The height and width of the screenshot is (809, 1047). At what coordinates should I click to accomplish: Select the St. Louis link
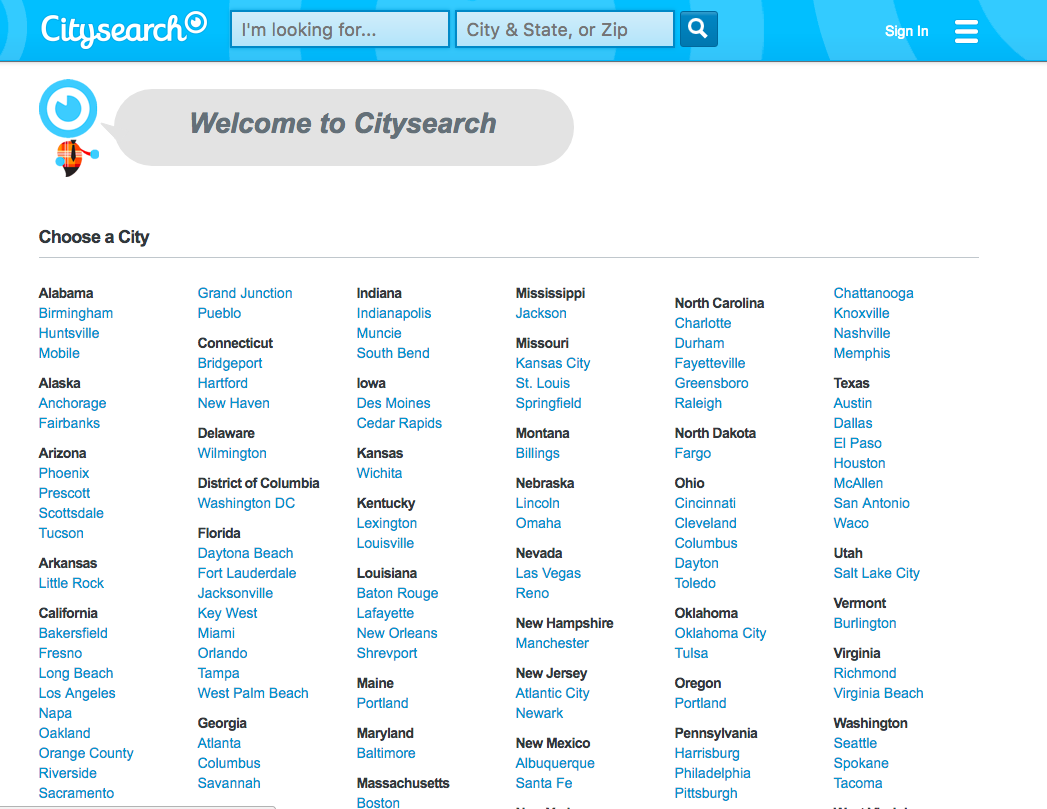tap(542, 383)
